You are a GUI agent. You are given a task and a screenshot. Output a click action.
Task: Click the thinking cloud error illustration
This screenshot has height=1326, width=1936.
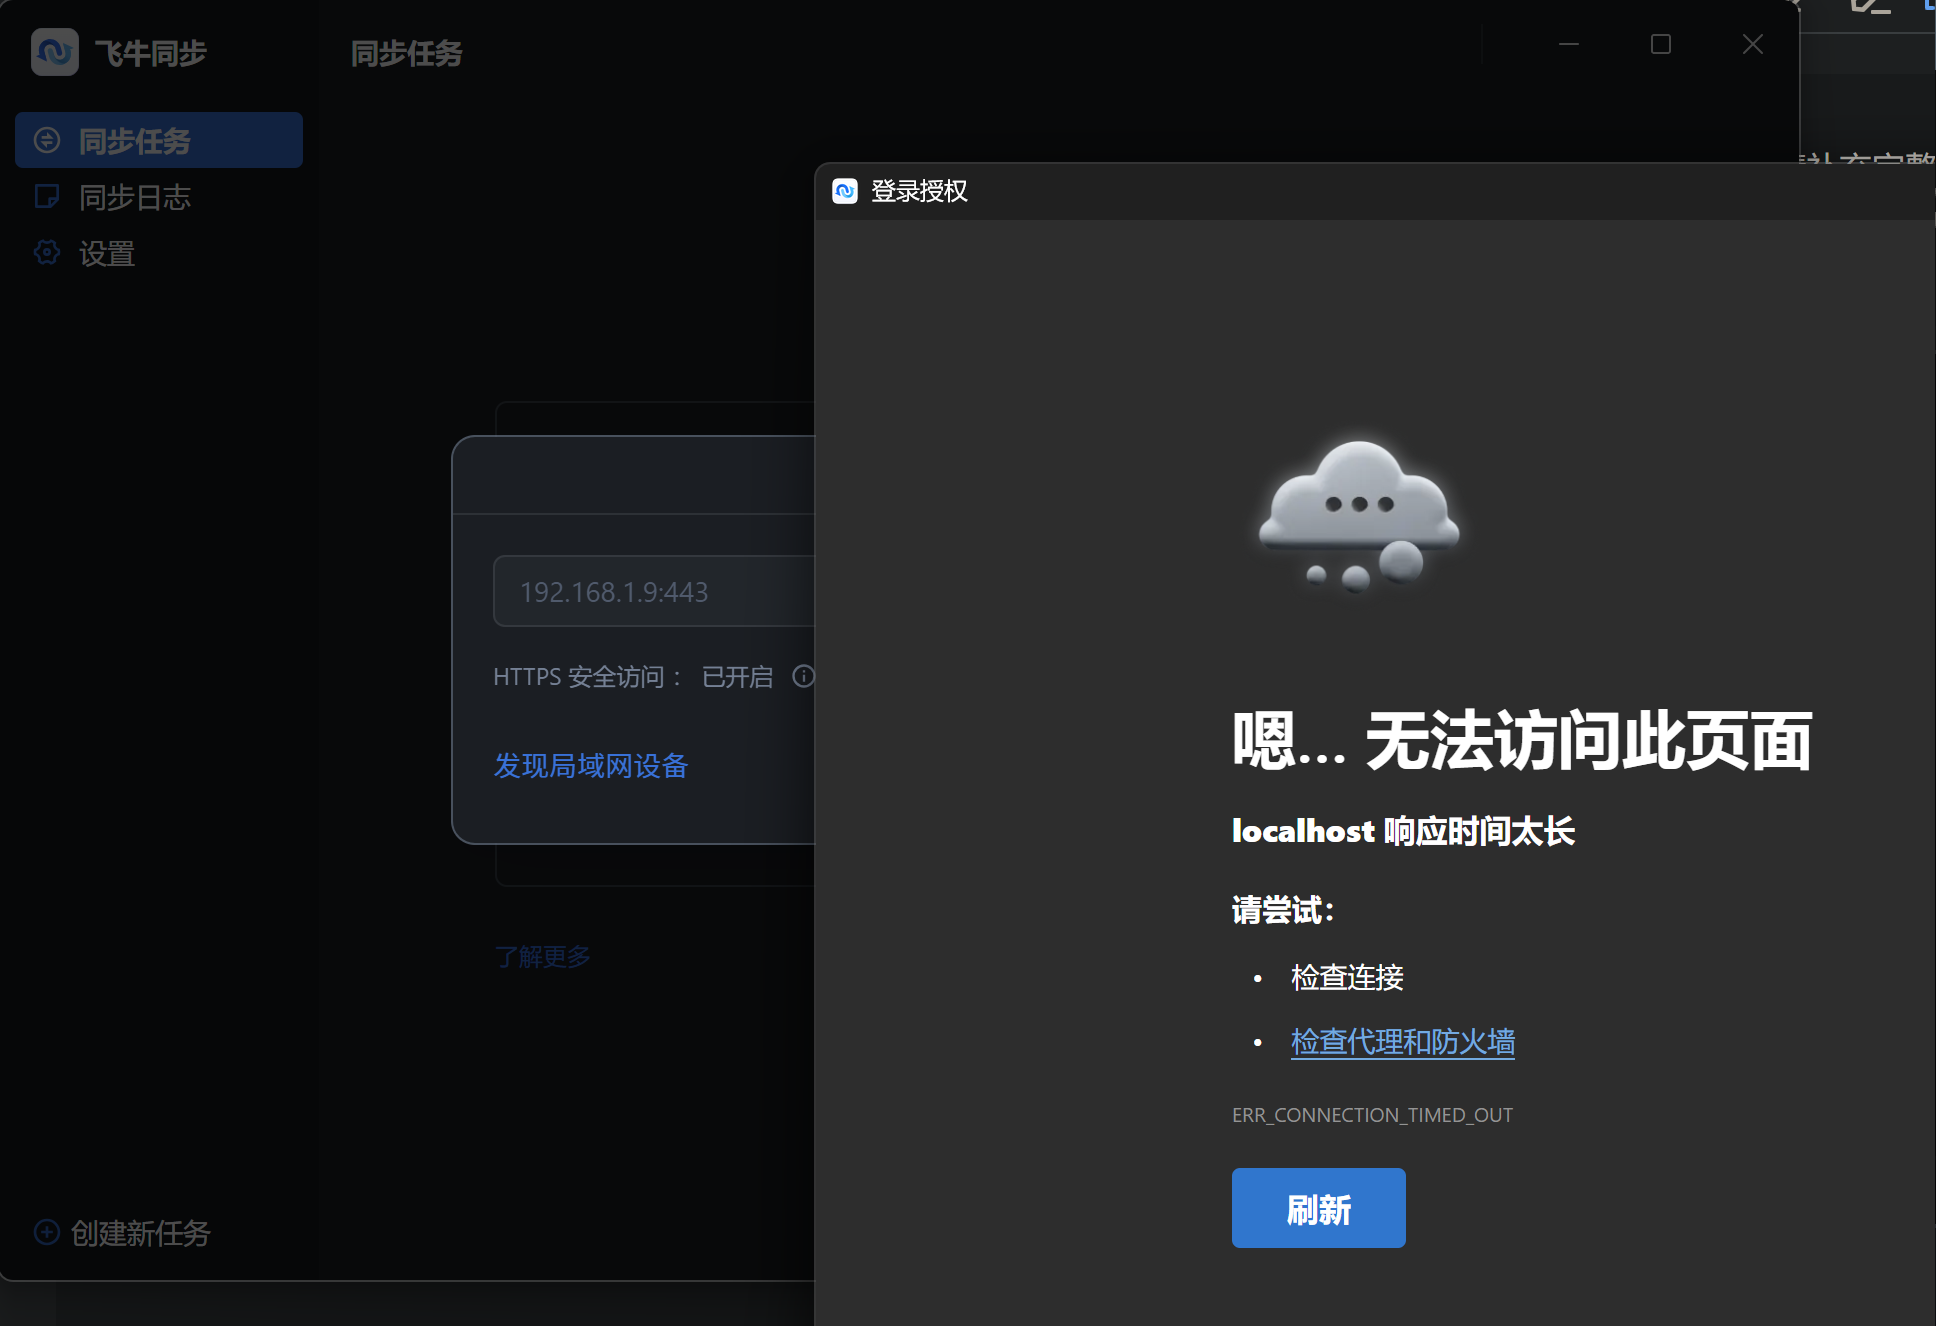(x=1358, y=515)
